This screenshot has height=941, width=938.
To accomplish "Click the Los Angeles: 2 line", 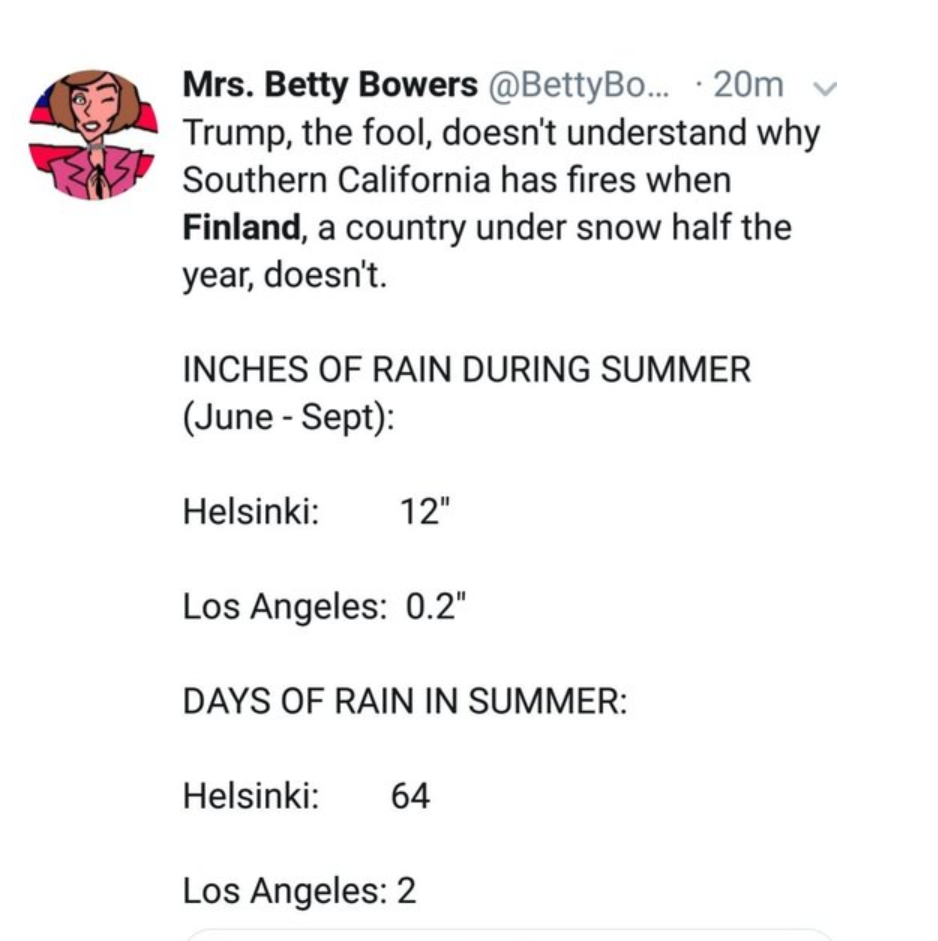I will coord(299,890).
